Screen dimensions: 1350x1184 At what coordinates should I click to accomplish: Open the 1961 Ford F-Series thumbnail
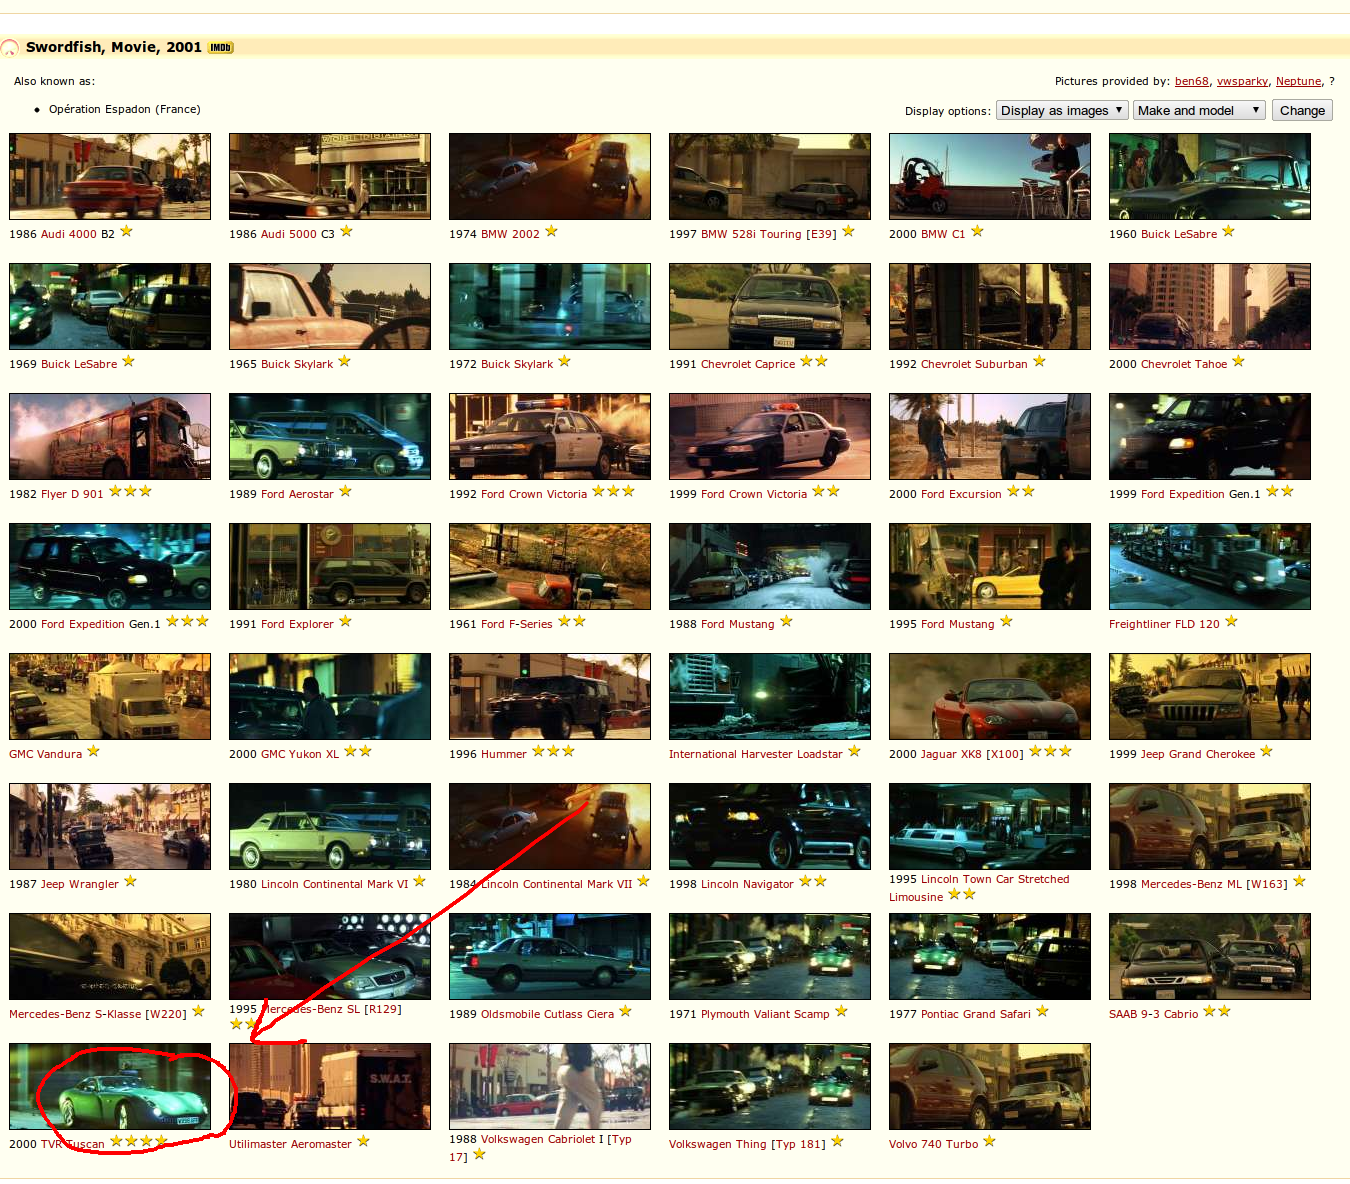click(550, 566)
